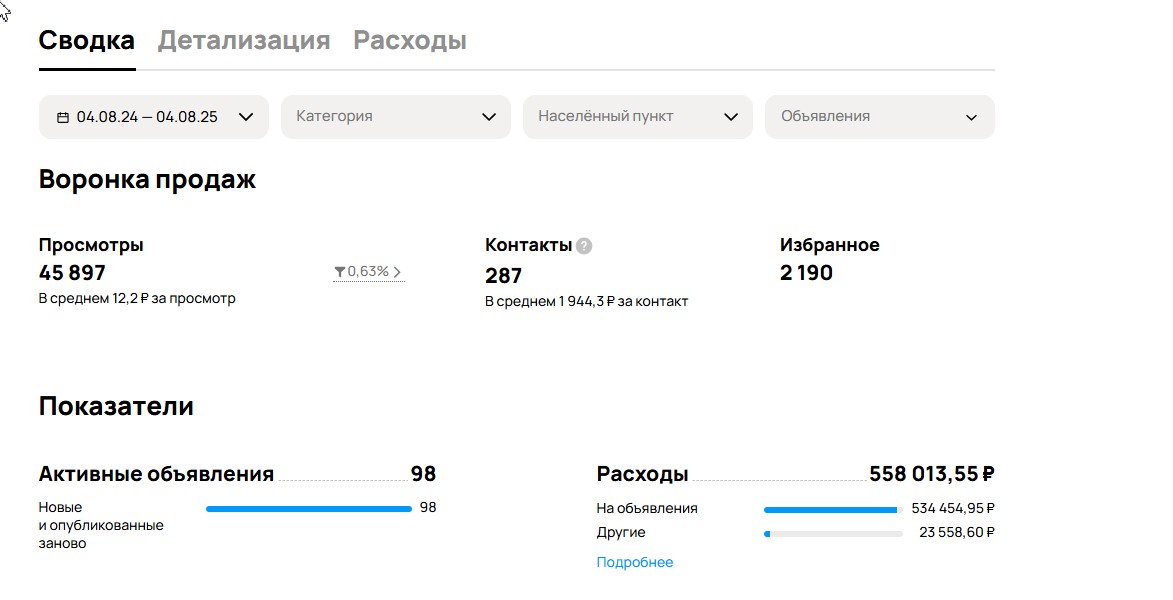Click the Избранное count 2 190
Viewport: 1173px width, 600px height.
click(x=806, y=273)
